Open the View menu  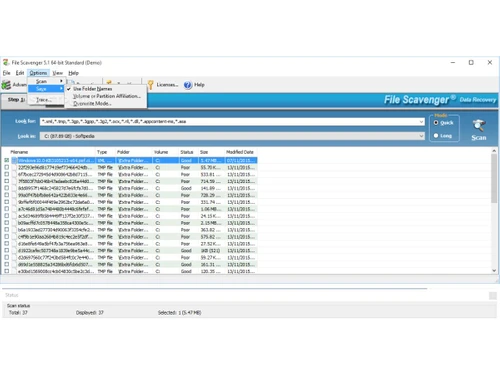pyautogui.click(x=58, y=73)
